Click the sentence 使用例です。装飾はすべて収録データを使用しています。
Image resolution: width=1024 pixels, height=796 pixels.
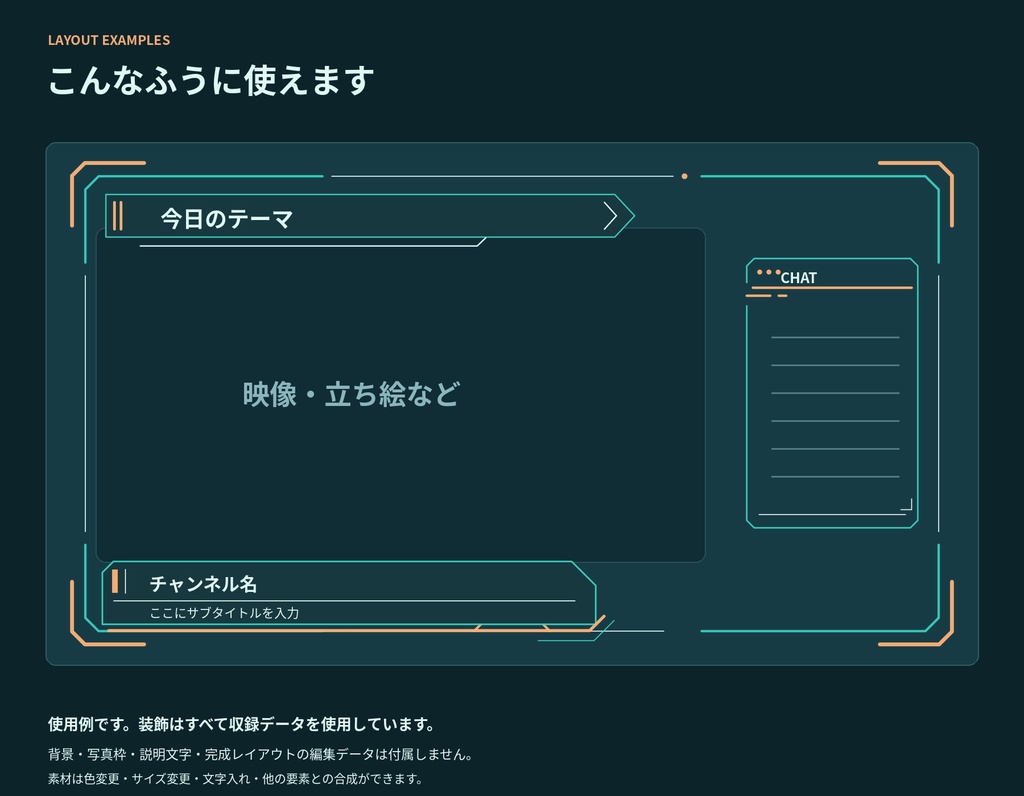coord(241,724)
